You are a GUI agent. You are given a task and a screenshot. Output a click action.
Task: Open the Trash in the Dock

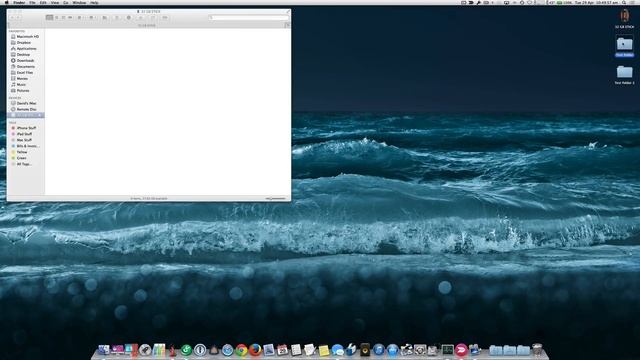pyautogui.click(x=537, y=350)
